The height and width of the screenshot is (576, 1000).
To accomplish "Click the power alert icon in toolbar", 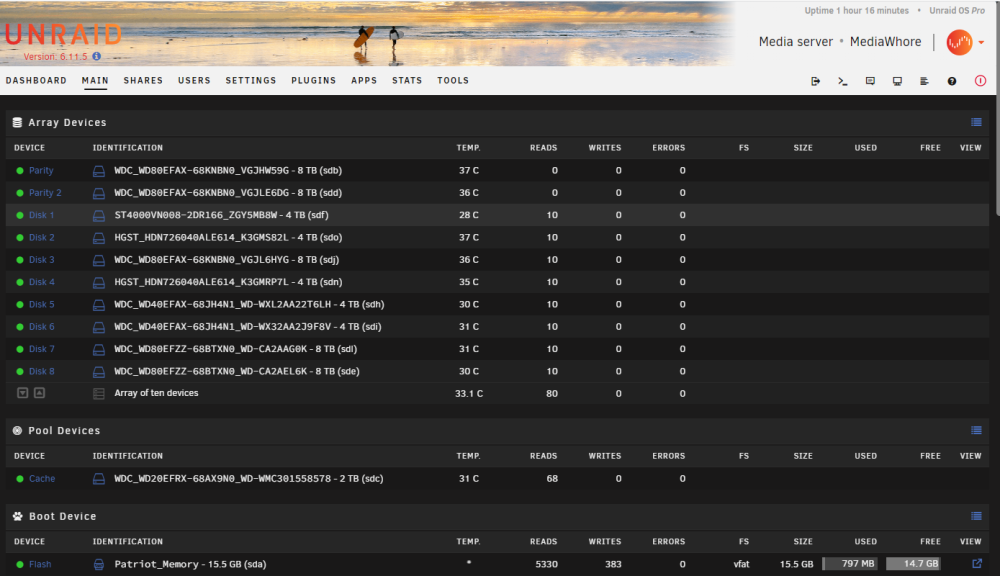I will pos(980,81).
